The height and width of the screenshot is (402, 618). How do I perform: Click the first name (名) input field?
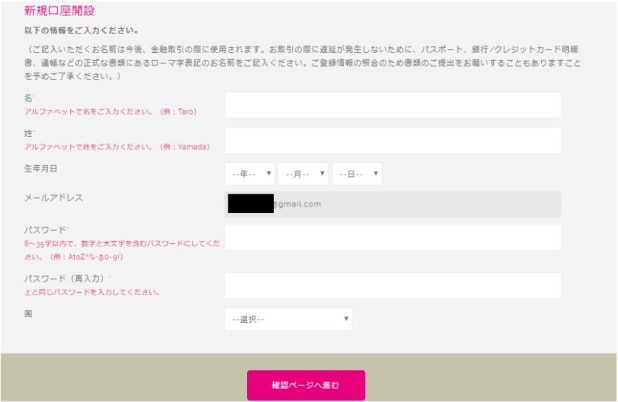[x=393, y=105]
